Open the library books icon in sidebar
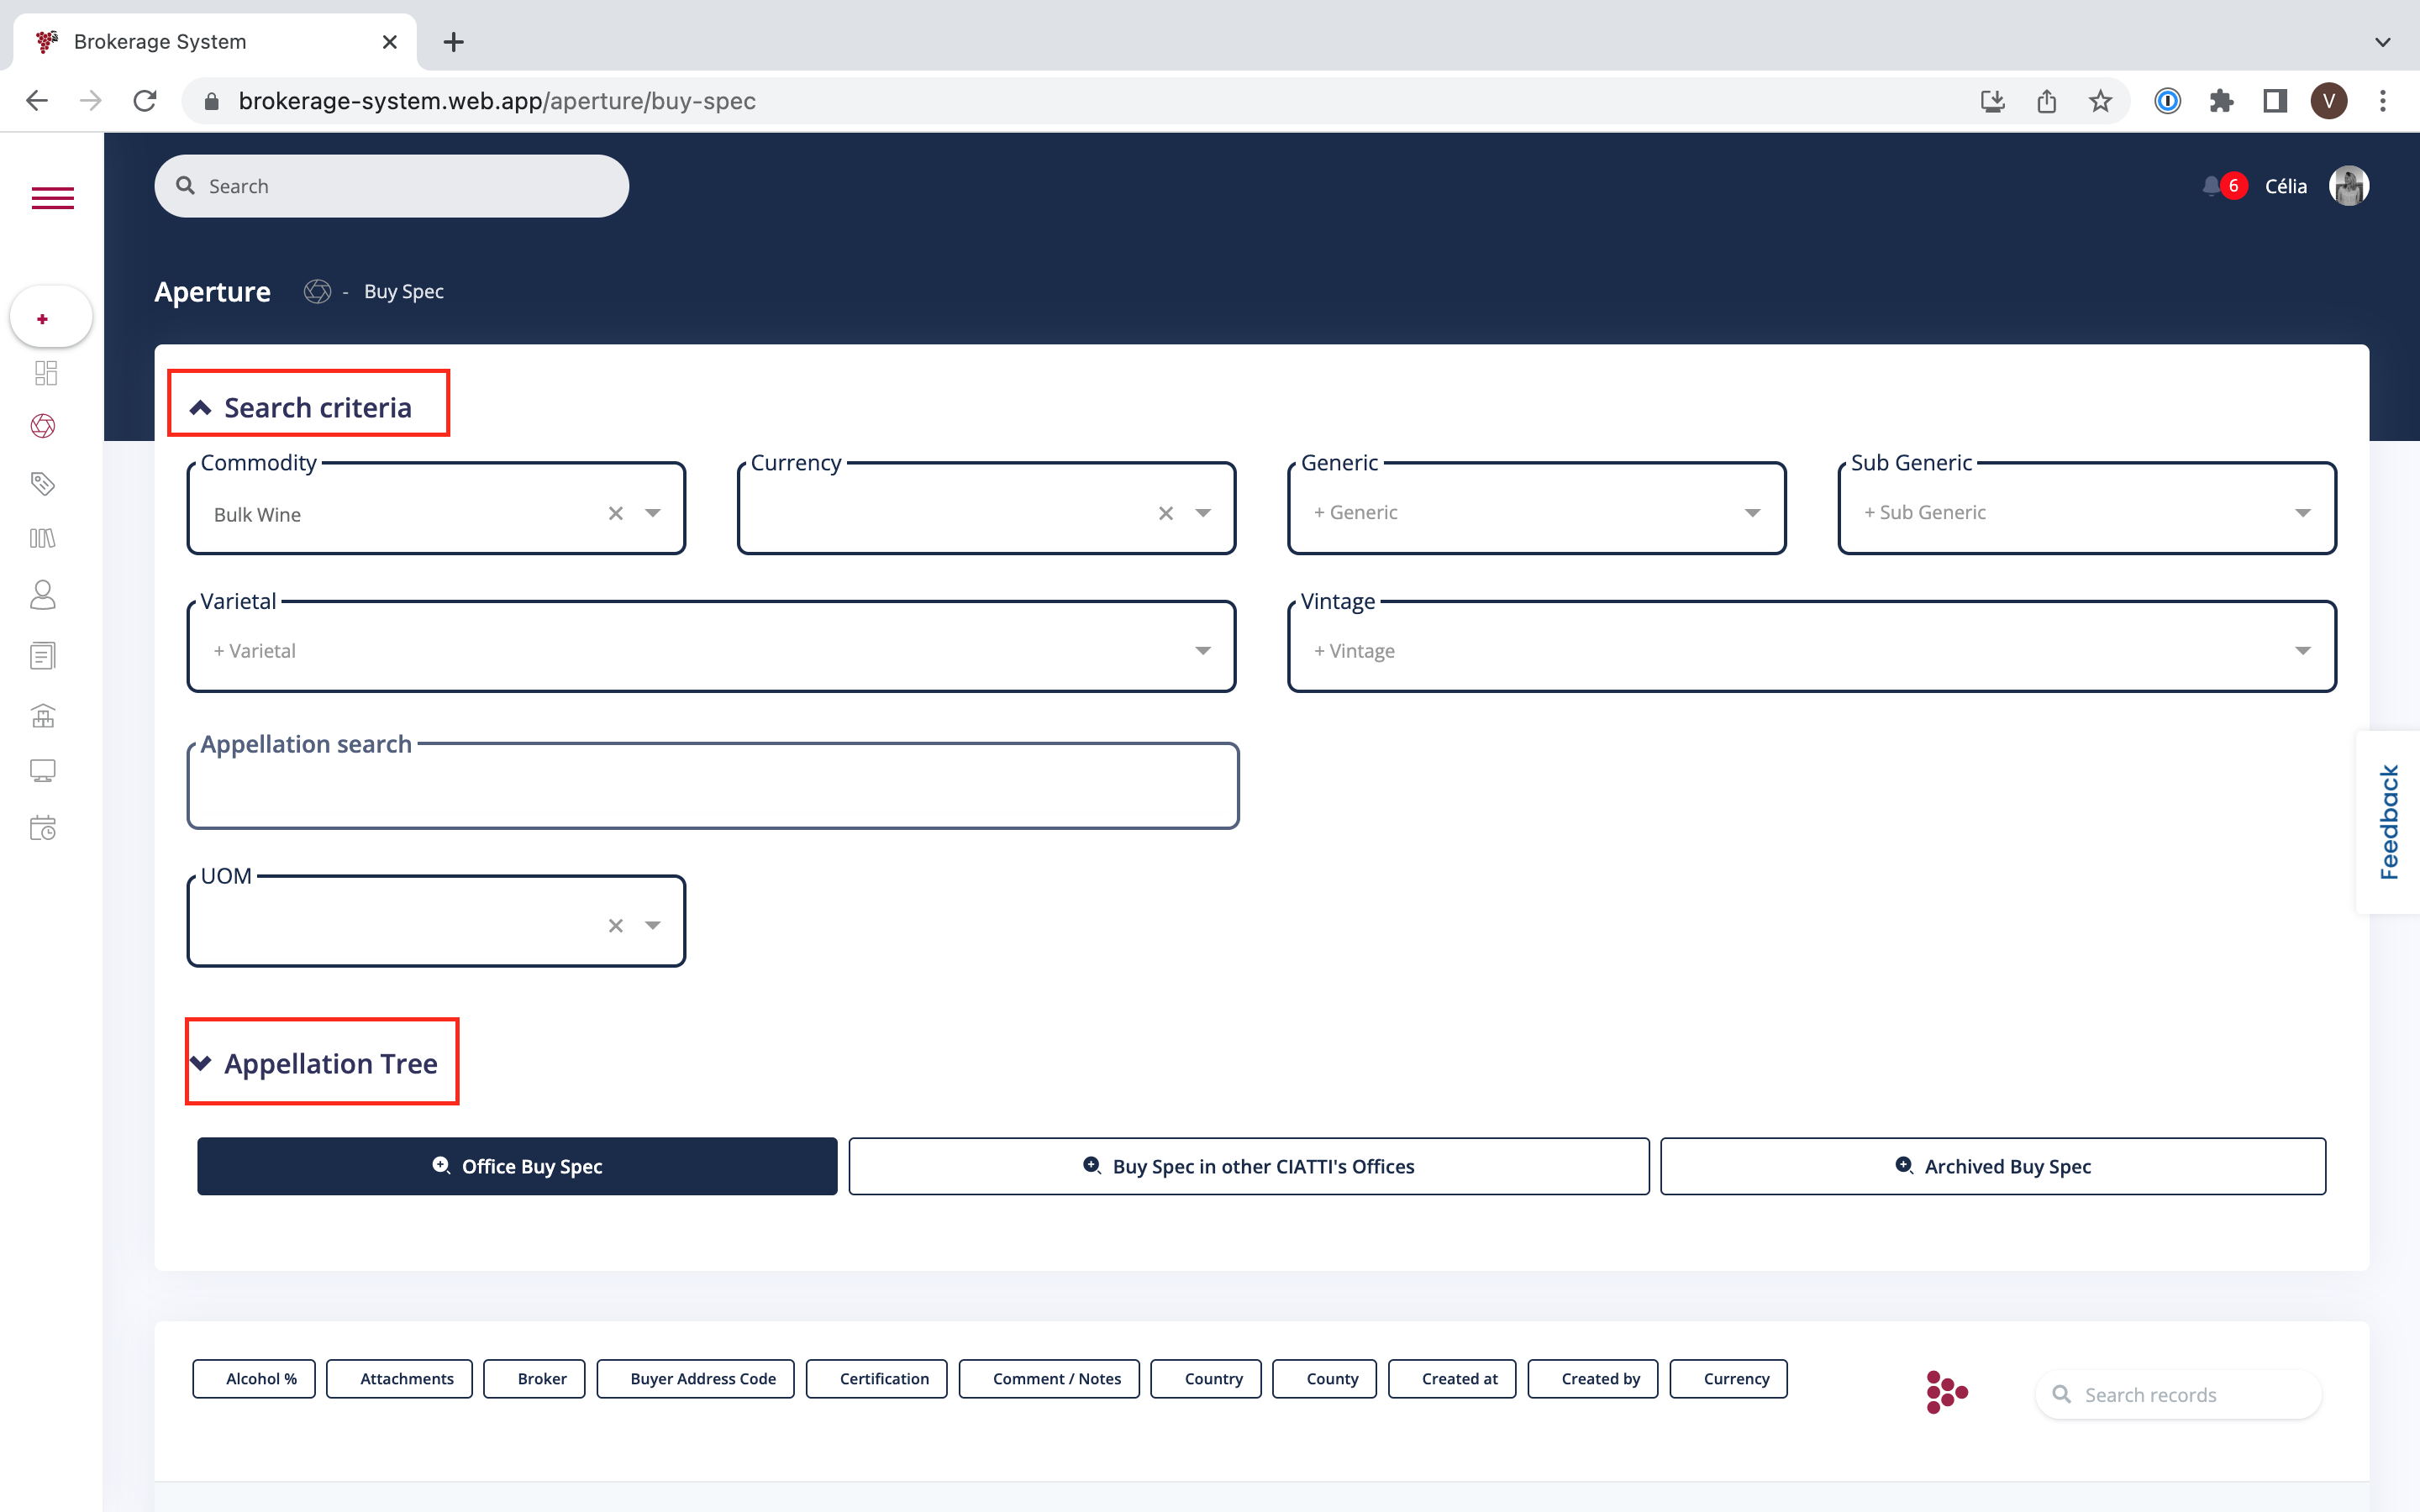 pos(43,538)
